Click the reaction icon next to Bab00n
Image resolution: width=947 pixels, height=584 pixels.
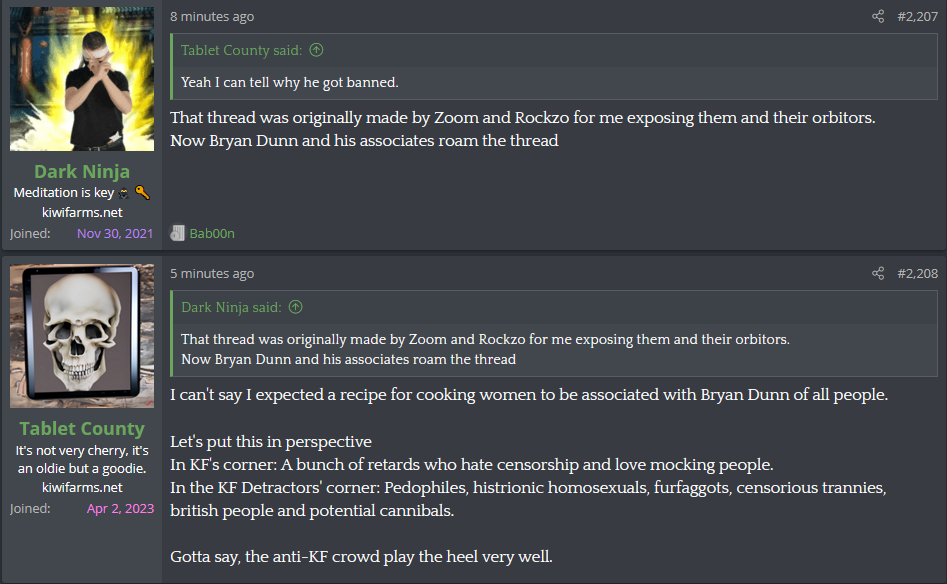178,233
